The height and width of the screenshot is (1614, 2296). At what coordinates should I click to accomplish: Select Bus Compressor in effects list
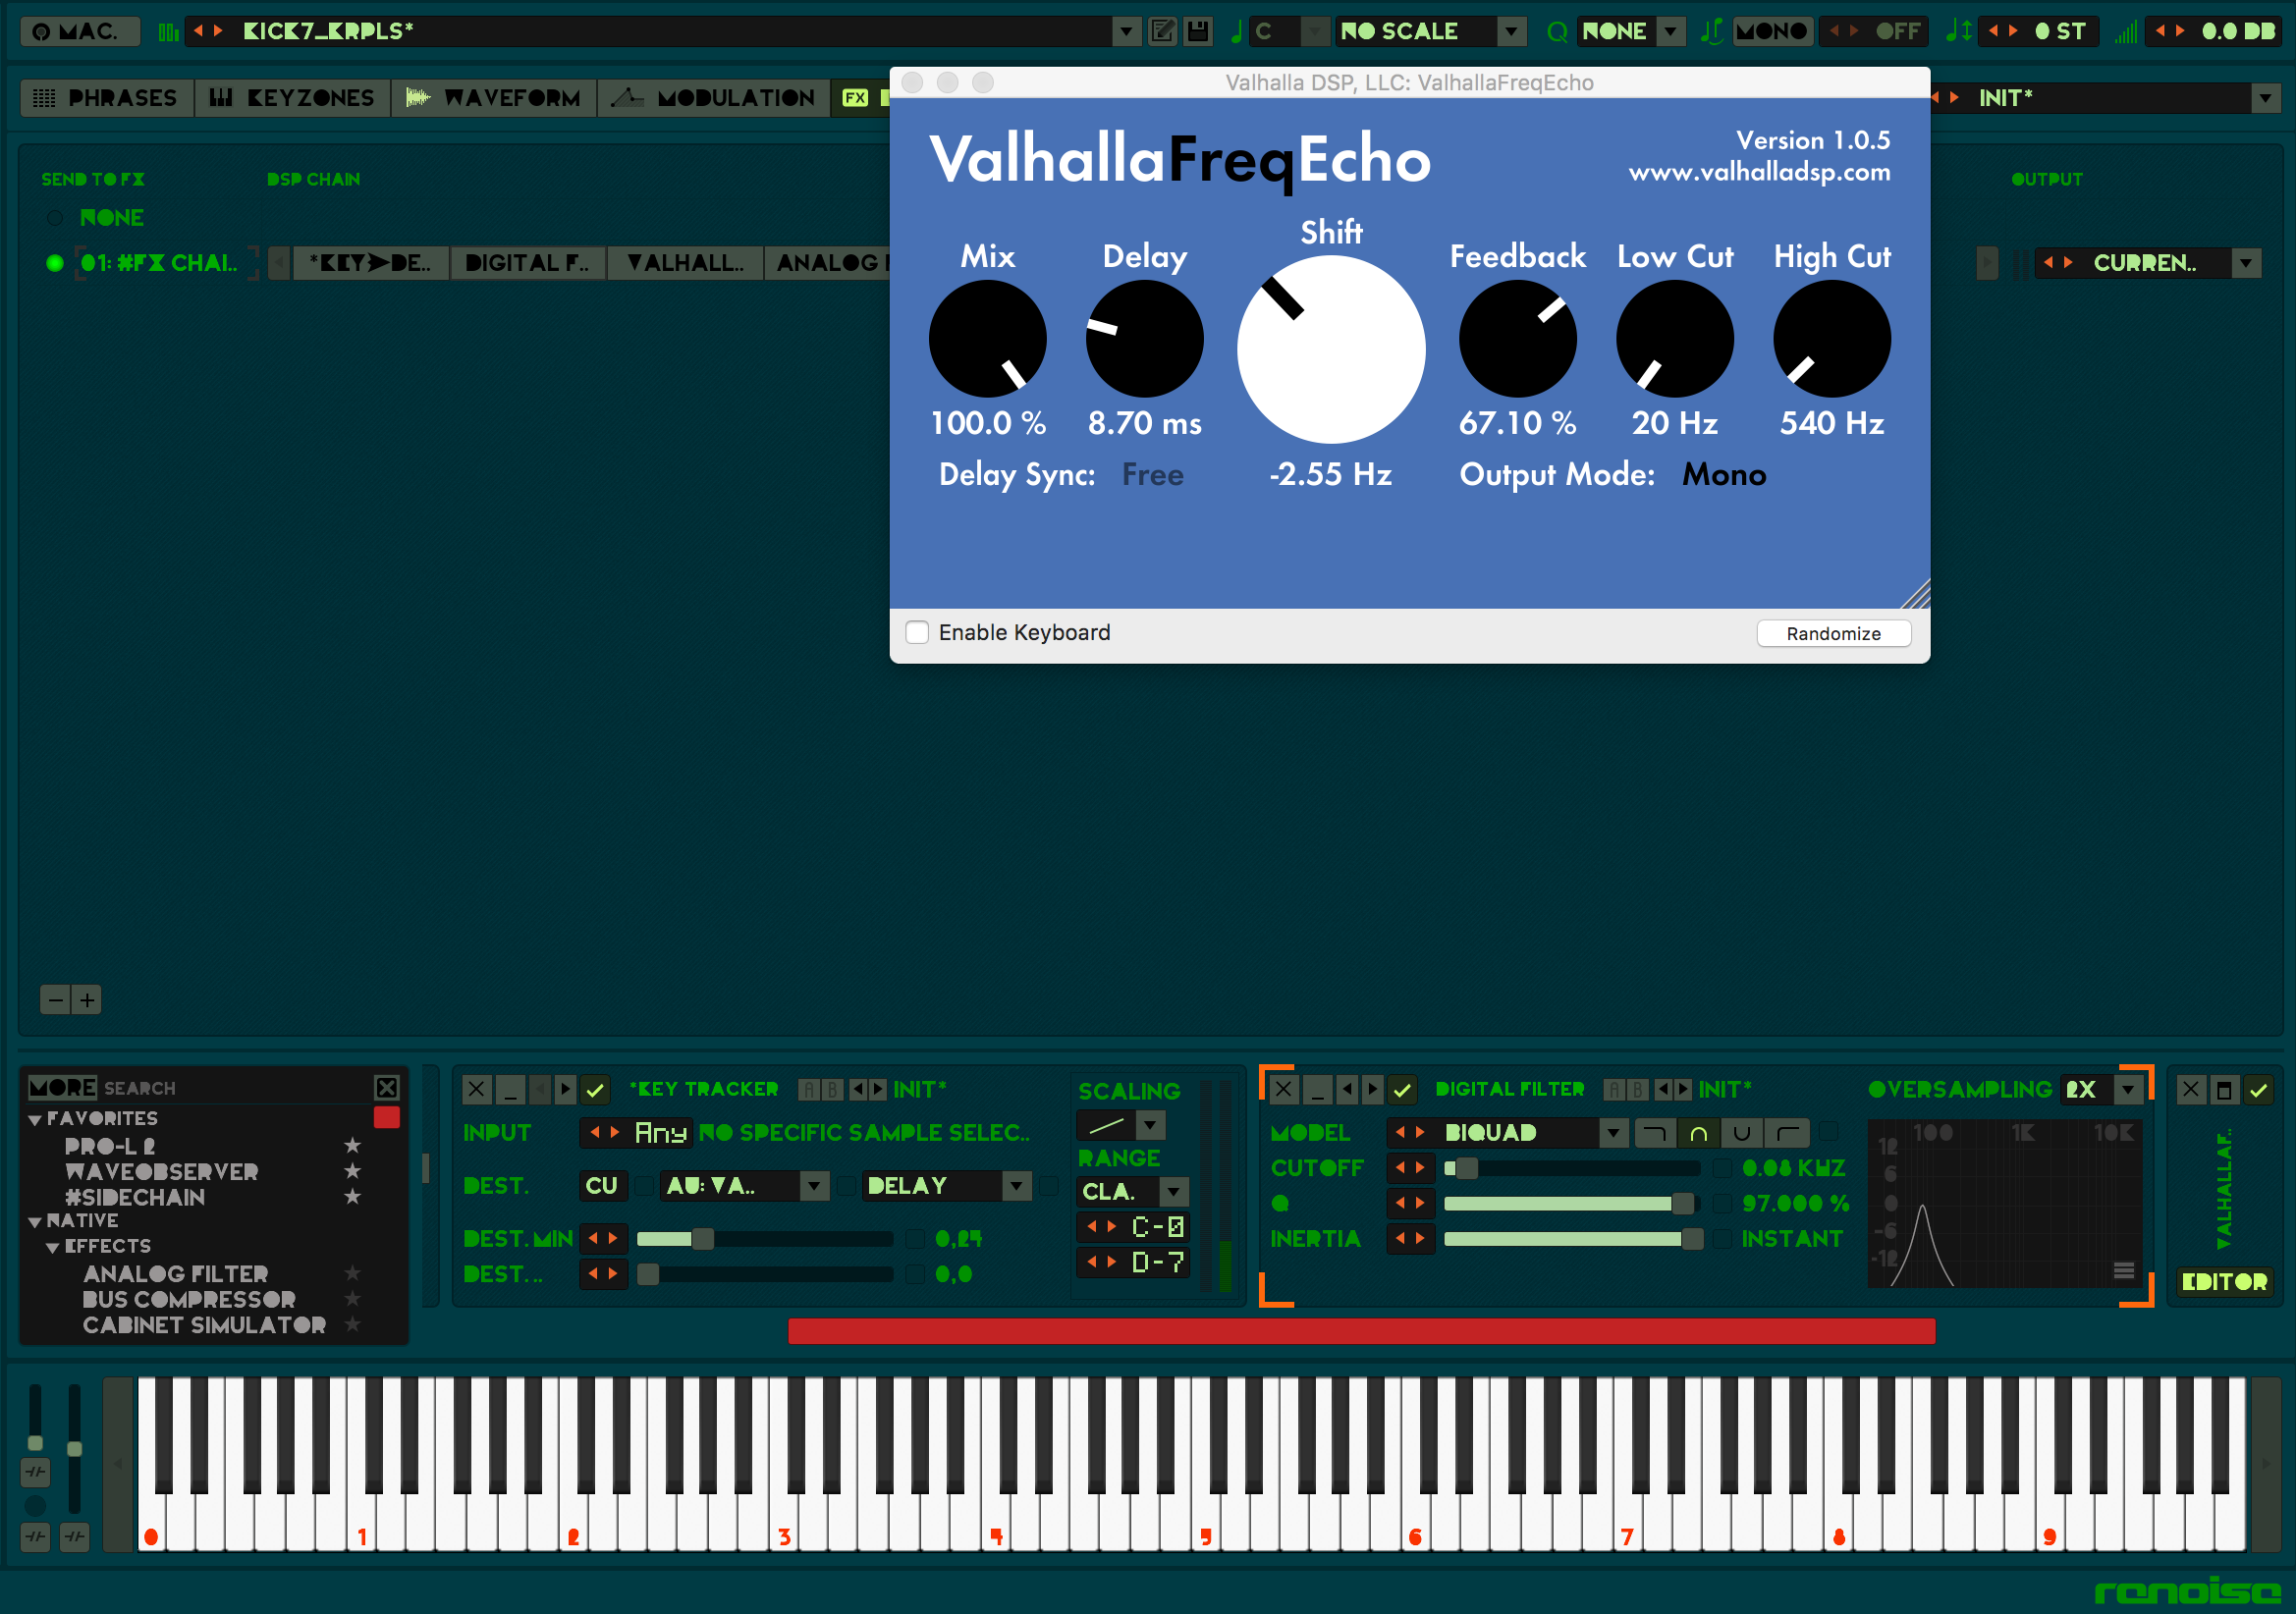tap(189, 1299)
